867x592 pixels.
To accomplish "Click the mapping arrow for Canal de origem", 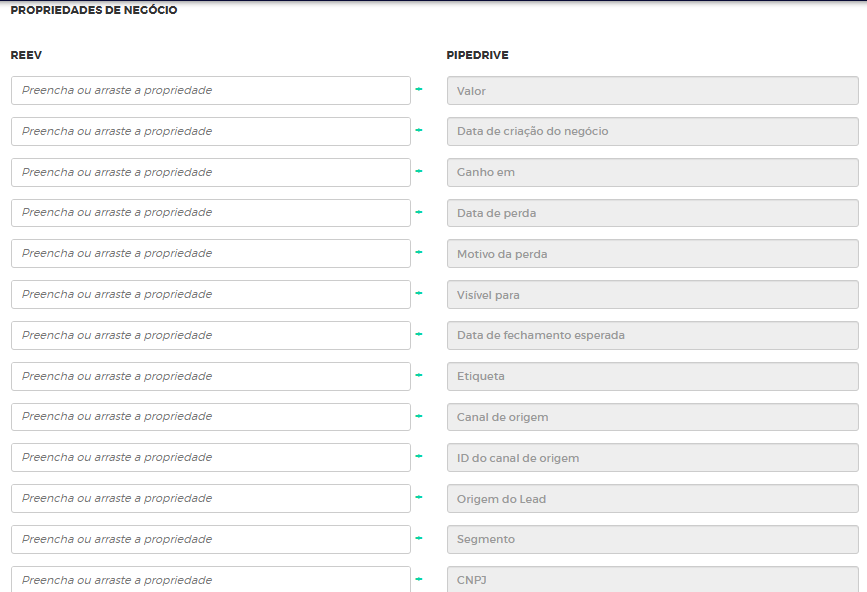I will (419, 416).
